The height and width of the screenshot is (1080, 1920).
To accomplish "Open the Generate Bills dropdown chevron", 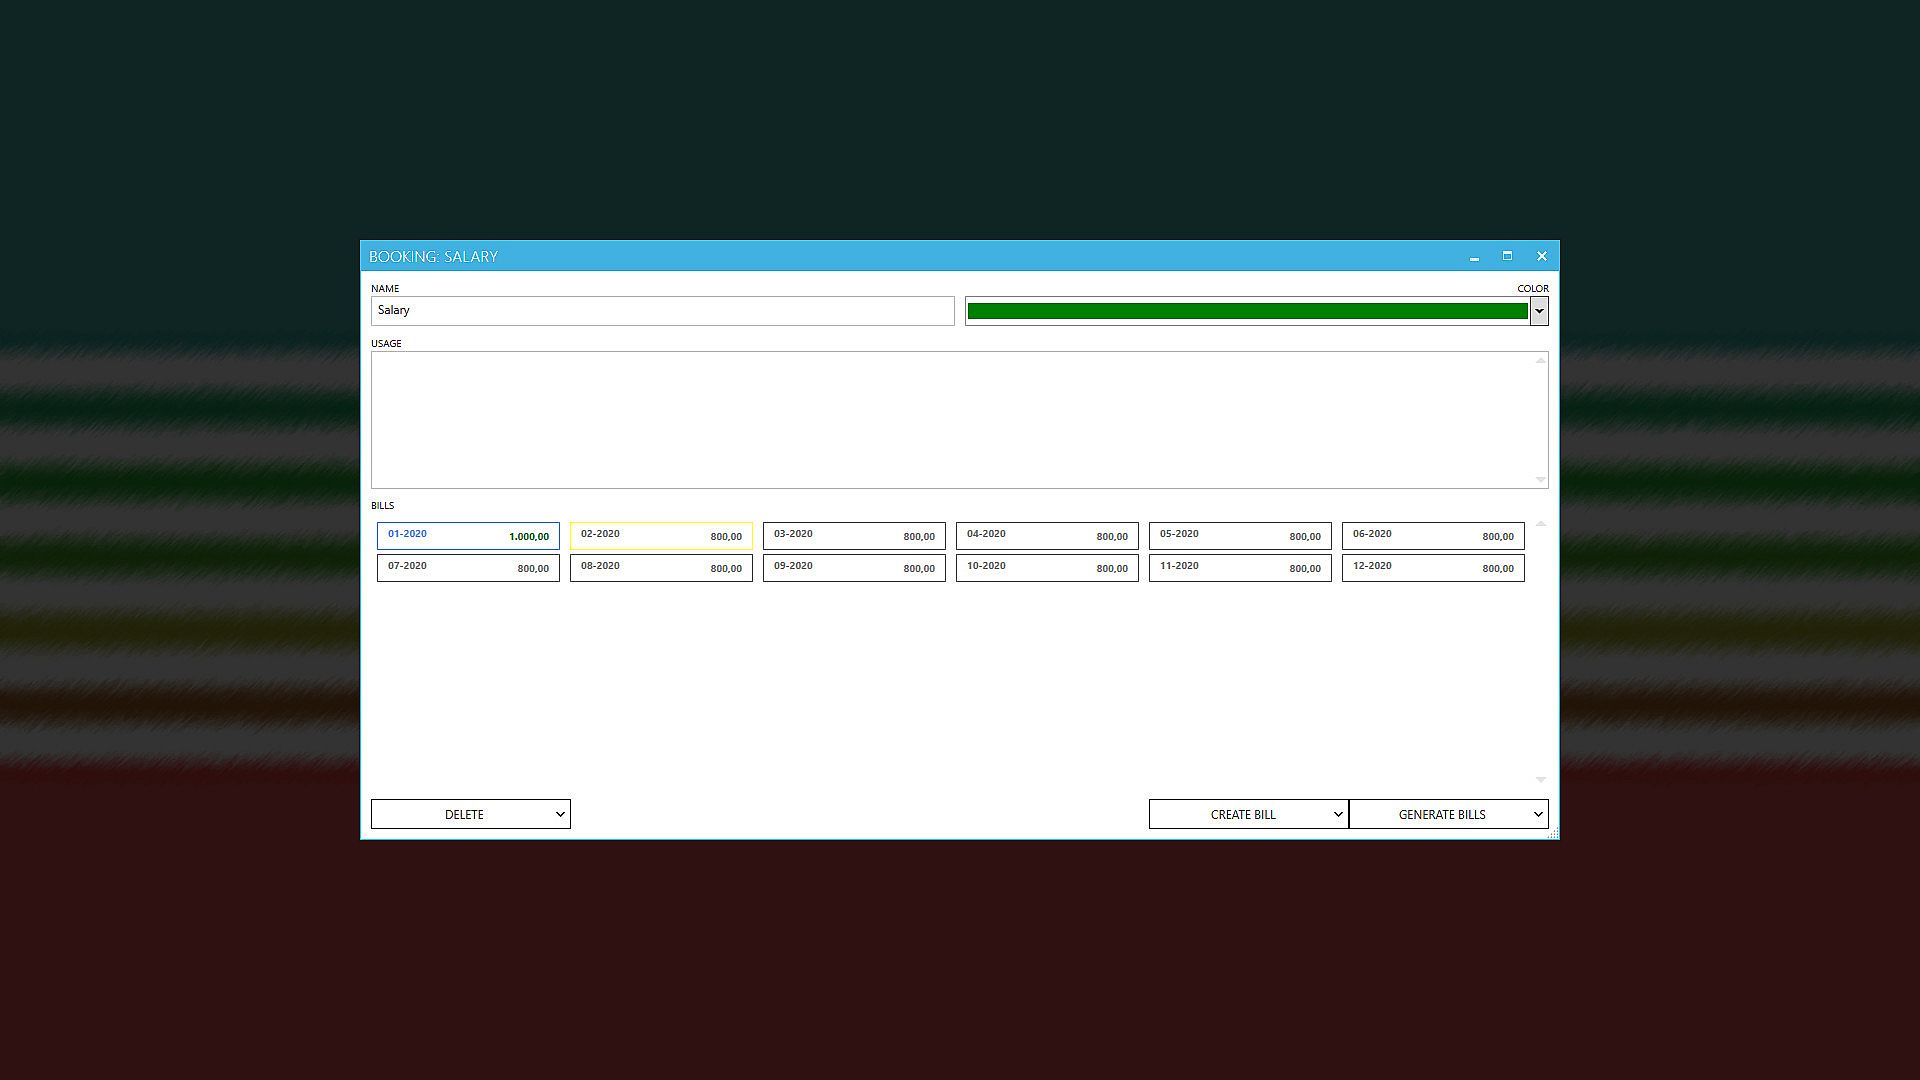I will pyautogui.click(x=1538, y=814).
